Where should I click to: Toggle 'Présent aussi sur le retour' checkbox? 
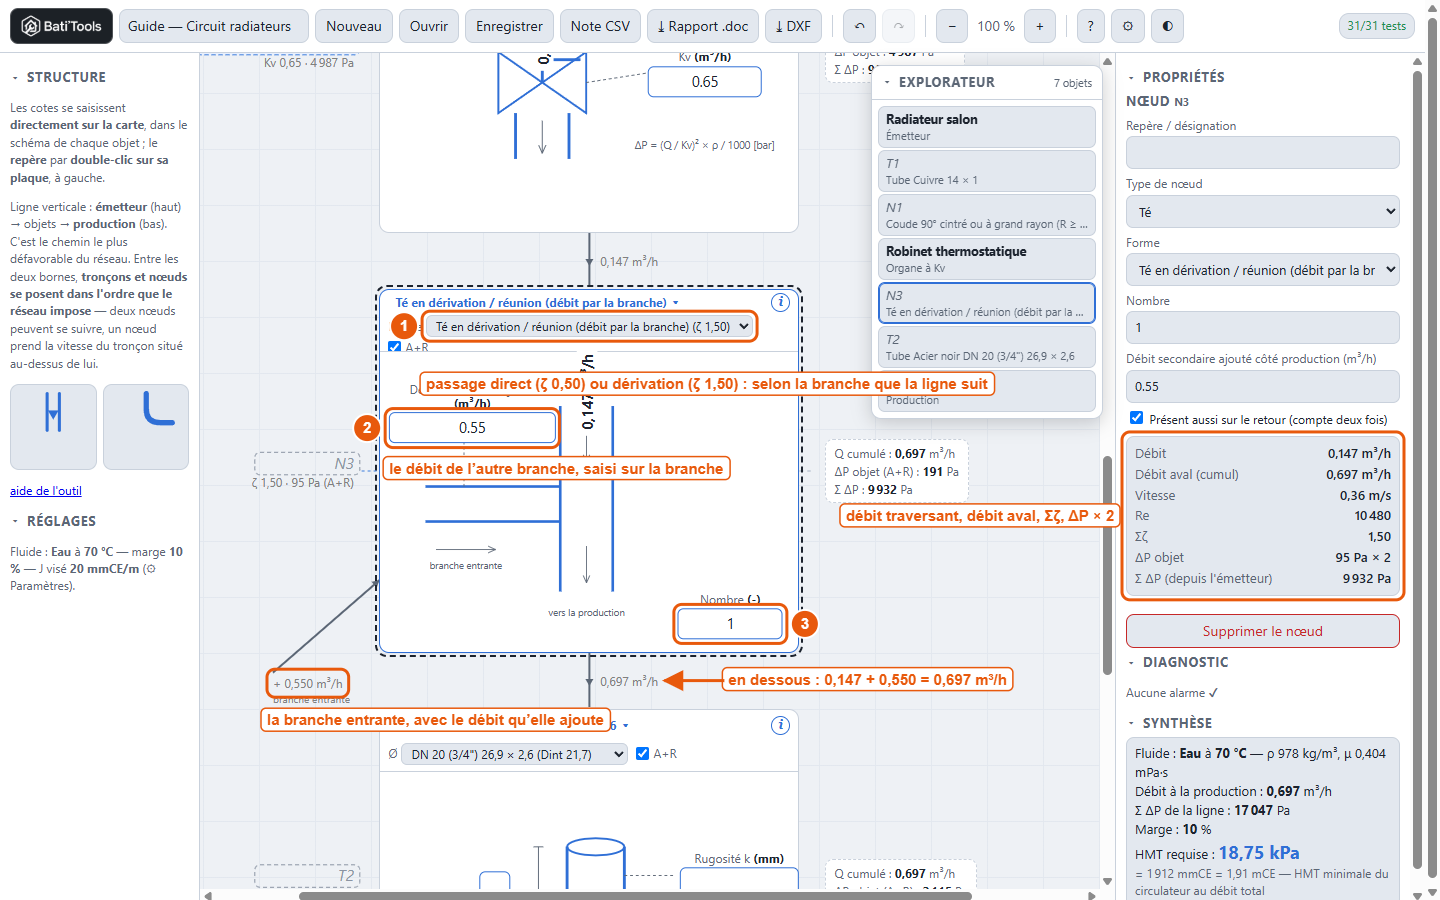pos(1136,418)
